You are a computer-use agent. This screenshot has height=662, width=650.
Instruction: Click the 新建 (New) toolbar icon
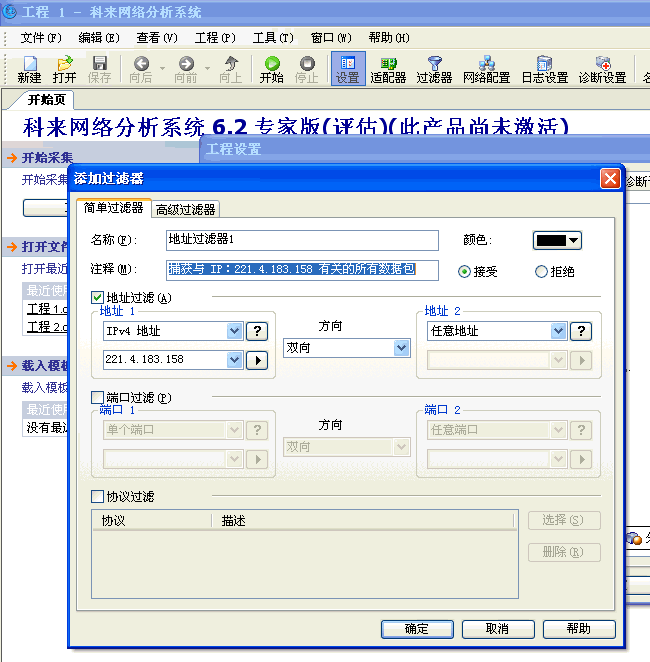(x=30, y=69)
